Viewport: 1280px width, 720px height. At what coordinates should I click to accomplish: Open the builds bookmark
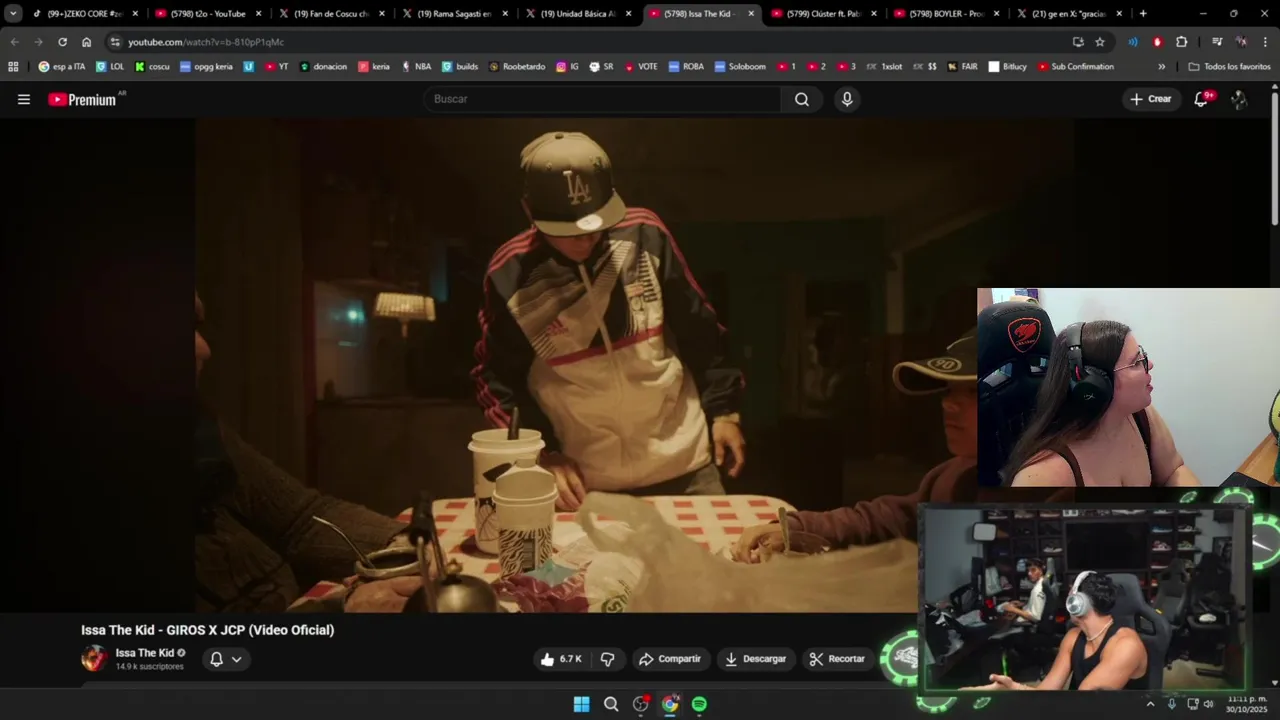460,67
